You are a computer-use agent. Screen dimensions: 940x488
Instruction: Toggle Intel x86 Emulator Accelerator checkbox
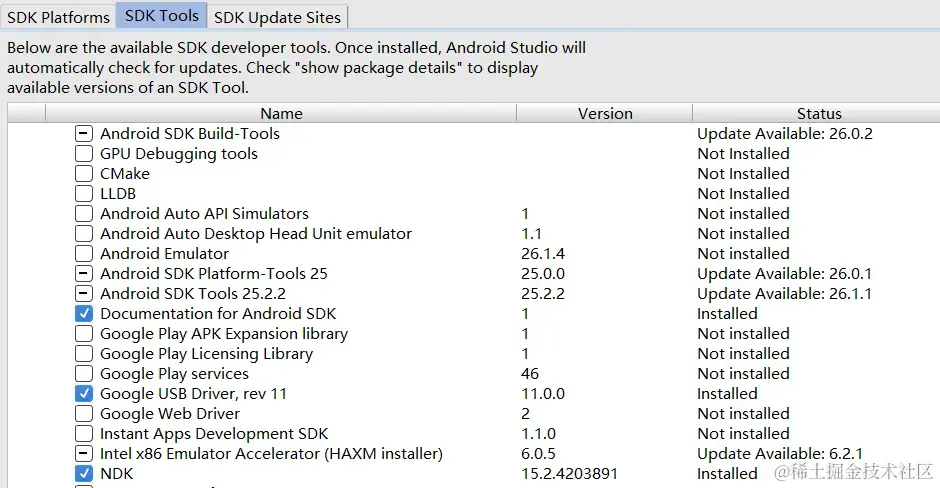(x=84, y=453)
